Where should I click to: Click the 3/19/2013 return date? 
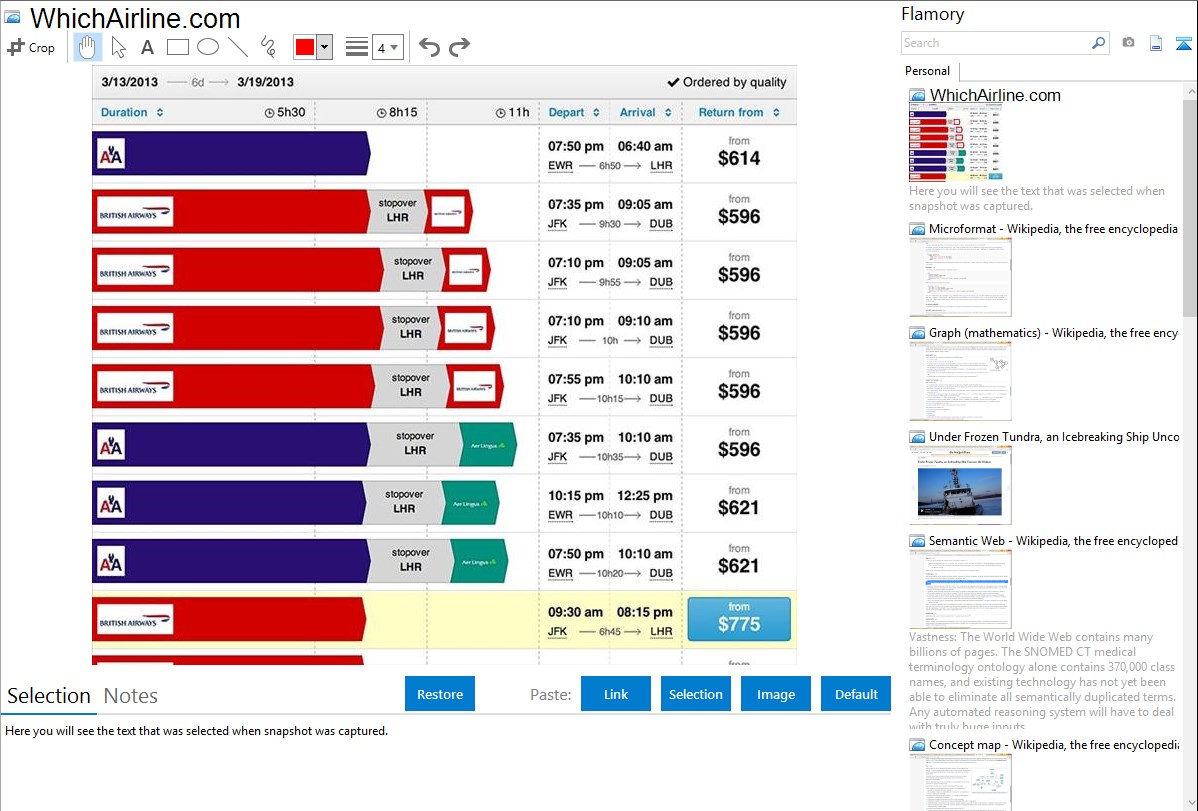[265, 82]
